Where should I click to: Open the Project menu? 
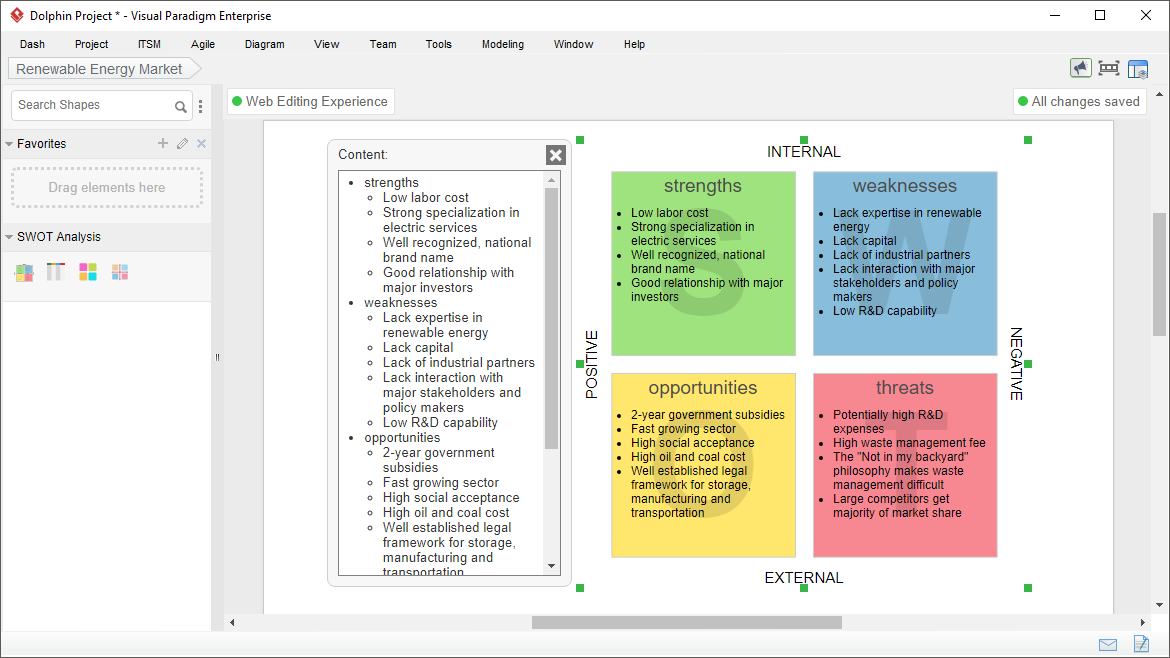tap(91, 44)
